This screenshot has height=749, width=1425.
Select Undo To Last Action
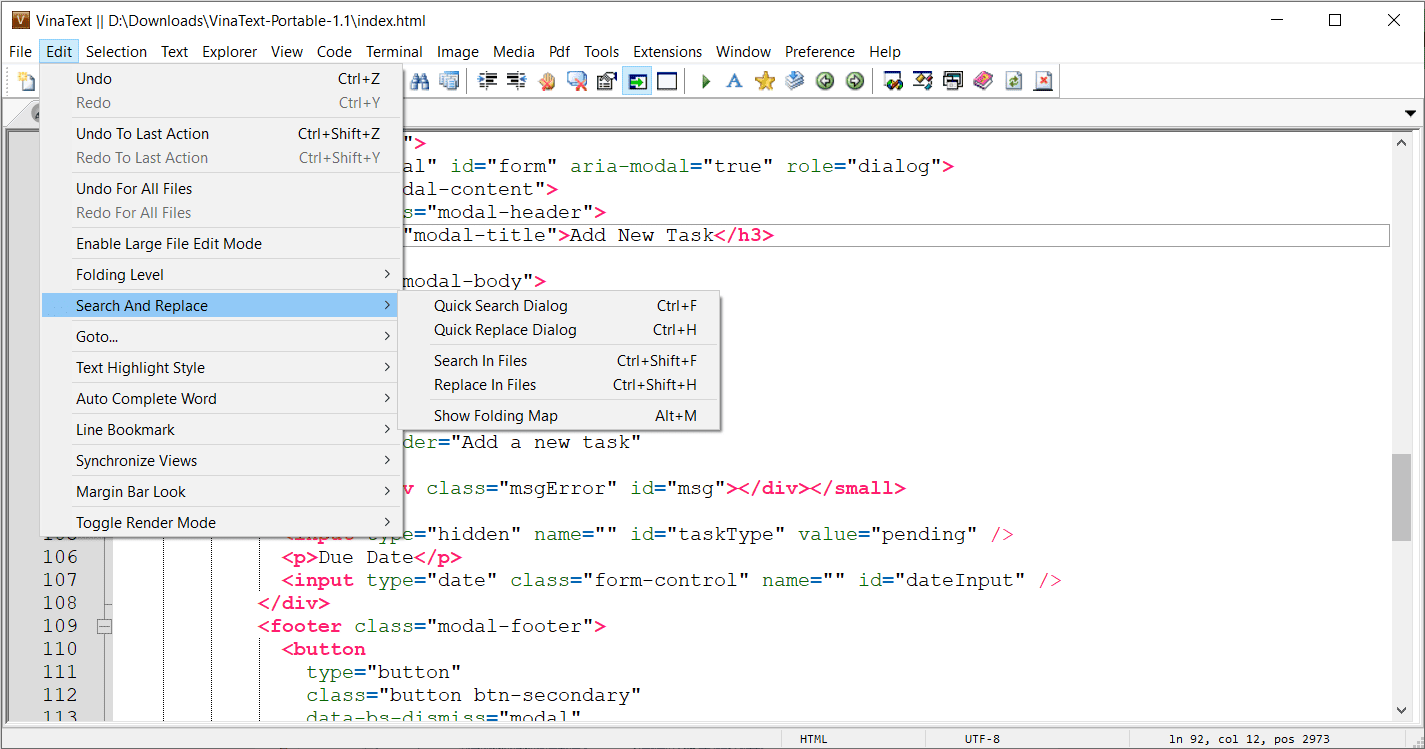pyautogui.click(x=221, y=133)
